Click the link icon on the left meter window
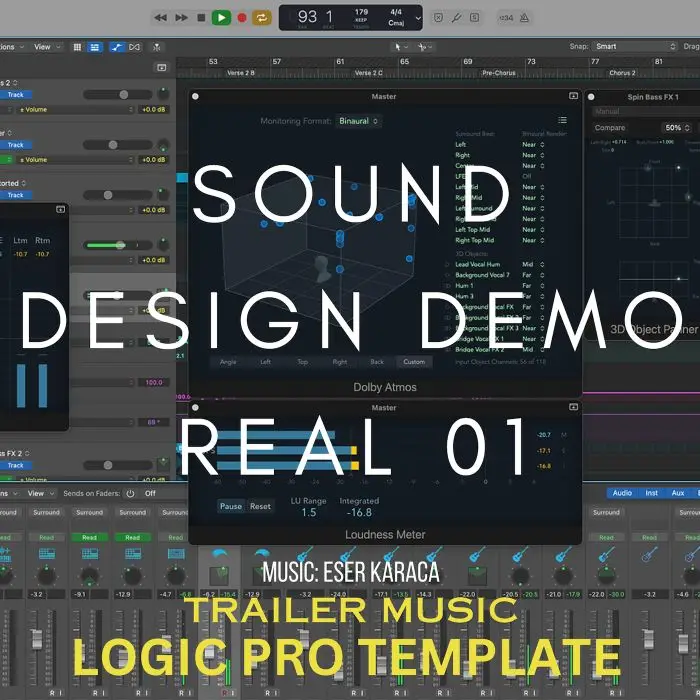 click(61, 209)
